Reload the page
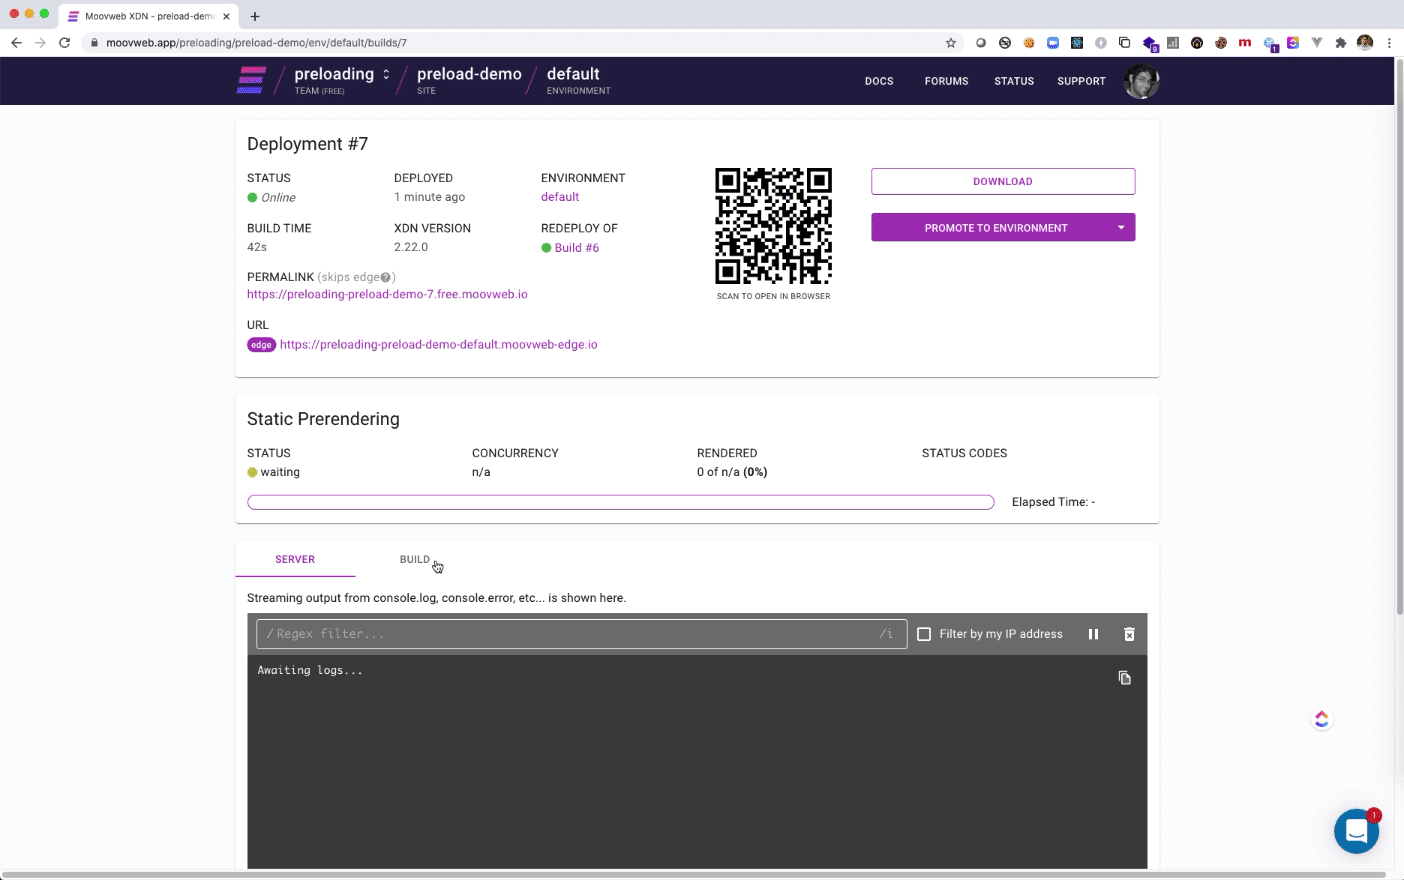This screenshot has height=880, width=1404. 65,43
